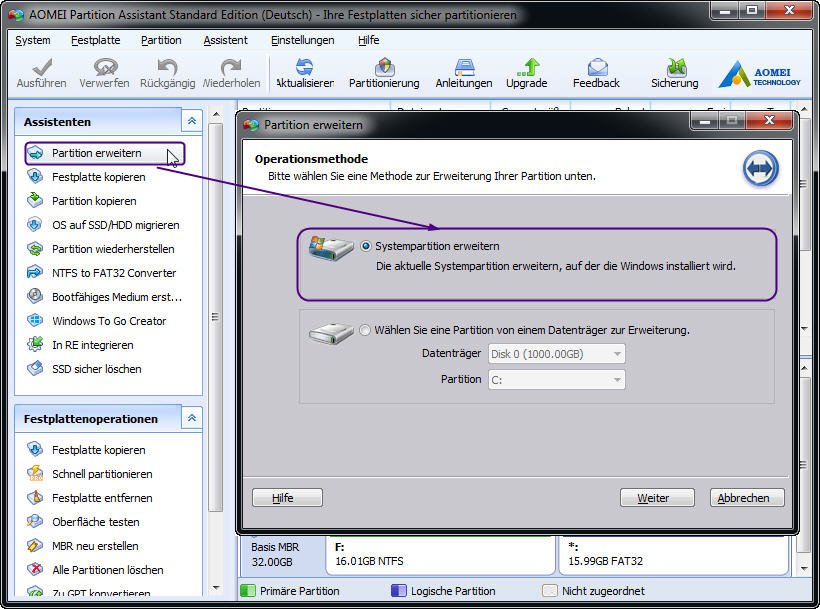Refresh using the Aktualisieren toolbar icon
The width and height of the screenshot is (820, 609).
[x=305, y=67]
